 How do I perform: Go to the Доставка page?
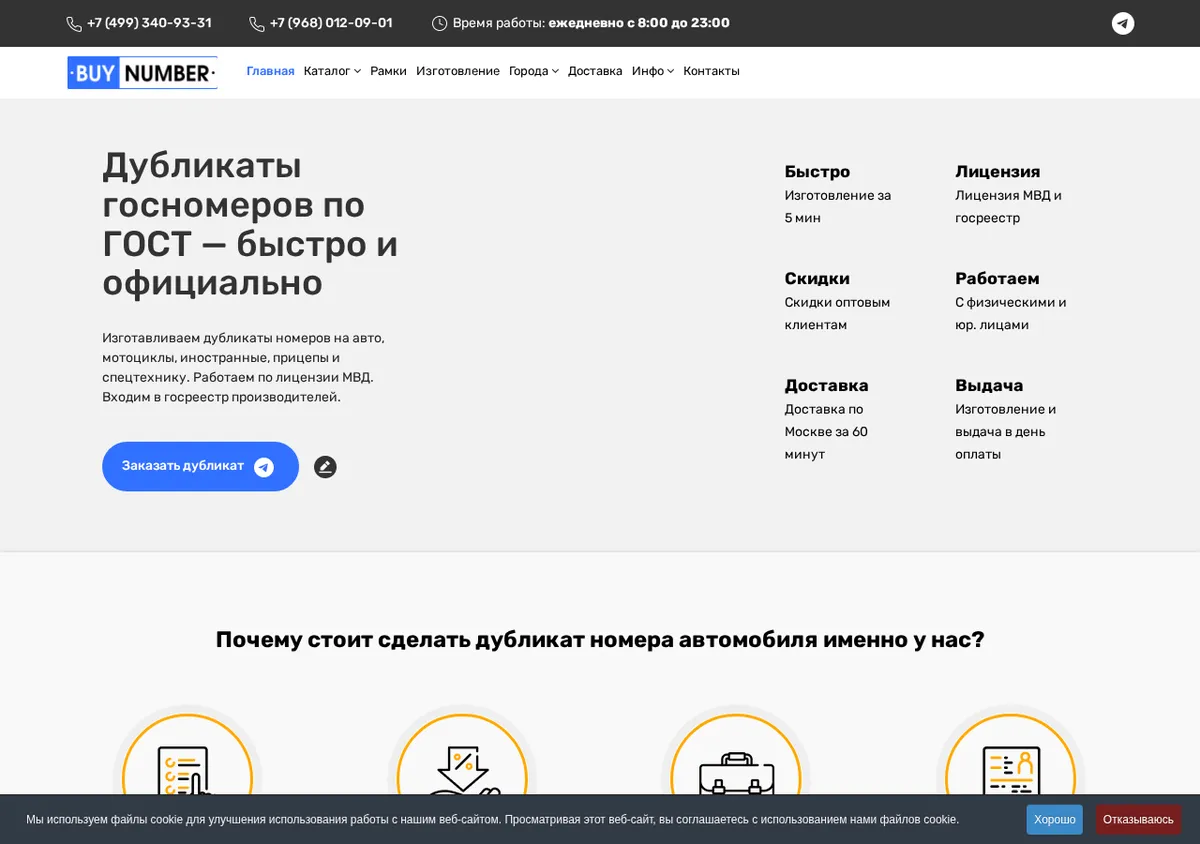(595, 71)
